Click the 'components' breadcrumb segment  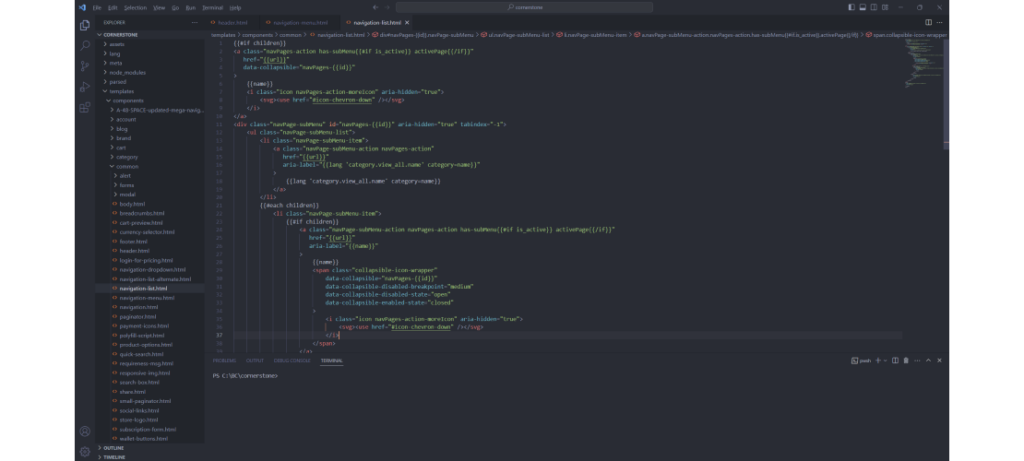258,35
